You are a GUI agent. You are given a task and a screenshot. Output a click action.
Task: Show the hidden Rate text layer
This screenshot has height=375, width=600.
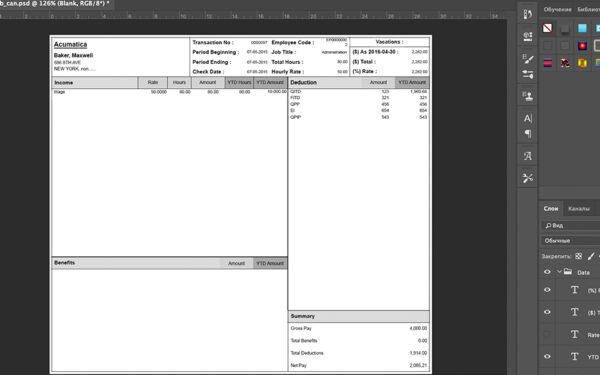[547, 334]
